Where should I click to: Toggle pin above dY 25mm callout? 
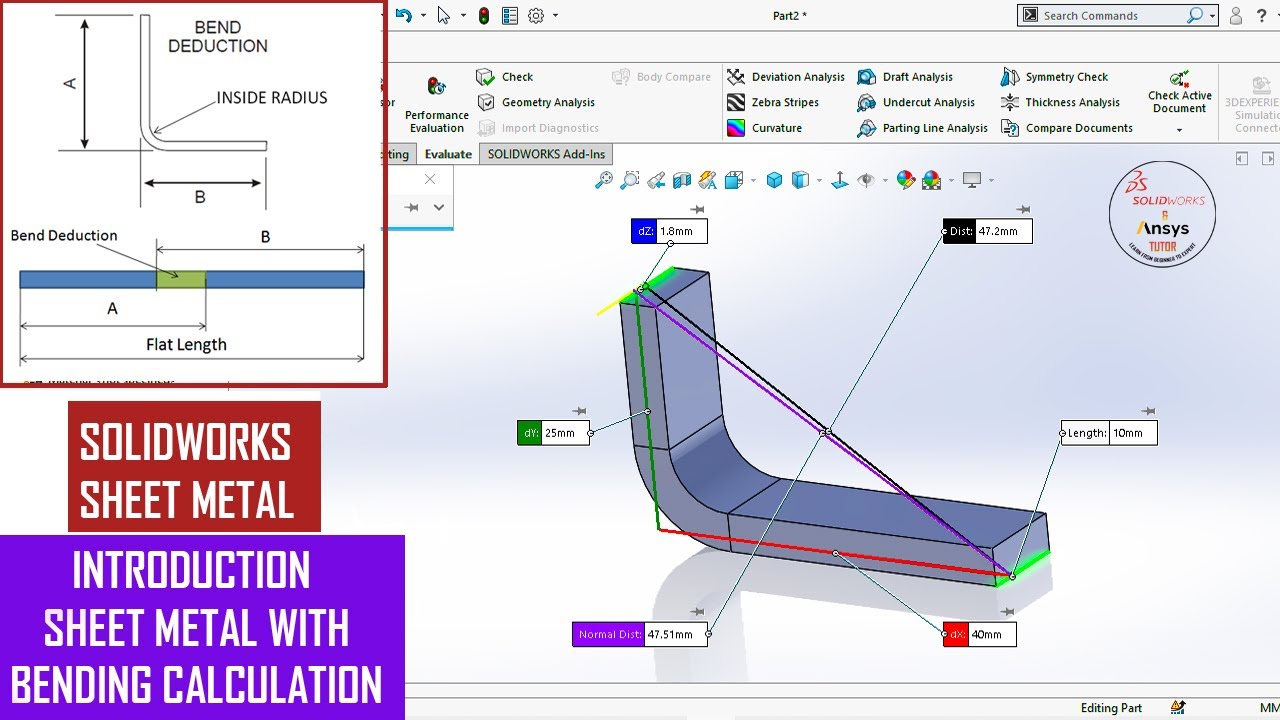579,411
